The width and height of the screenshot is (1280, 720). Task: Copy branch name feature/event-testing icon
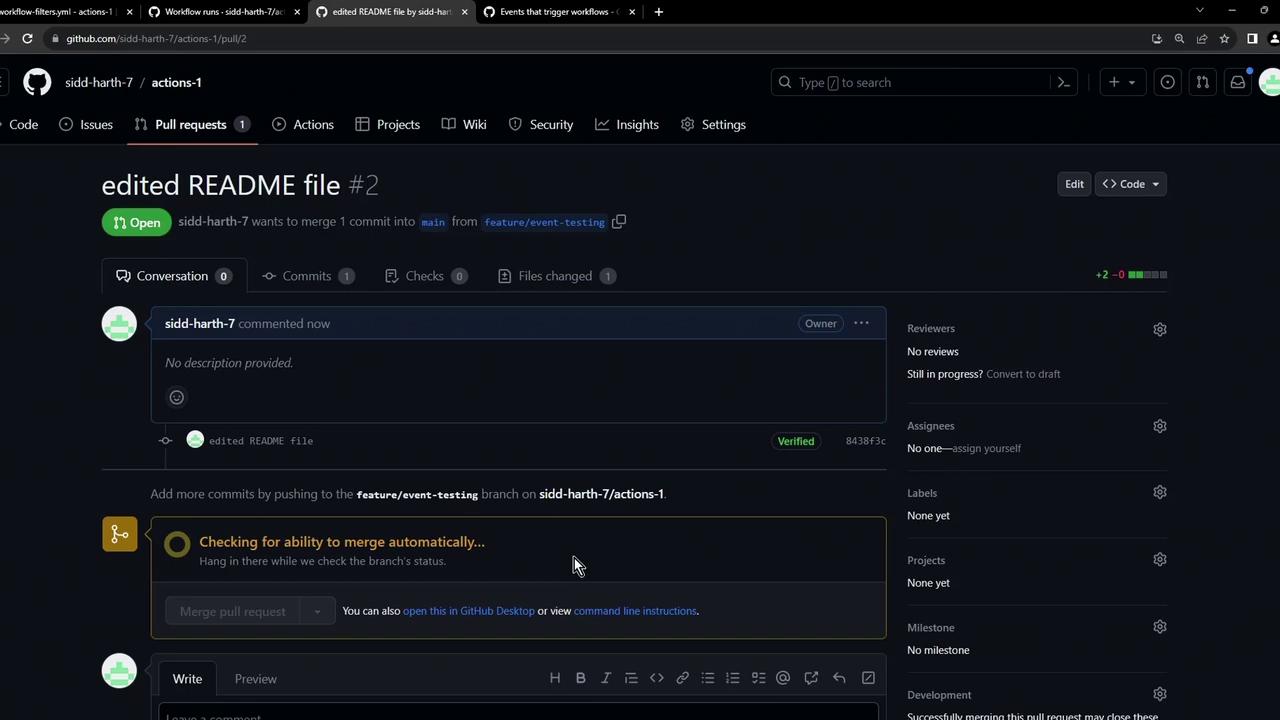[619, 222]
